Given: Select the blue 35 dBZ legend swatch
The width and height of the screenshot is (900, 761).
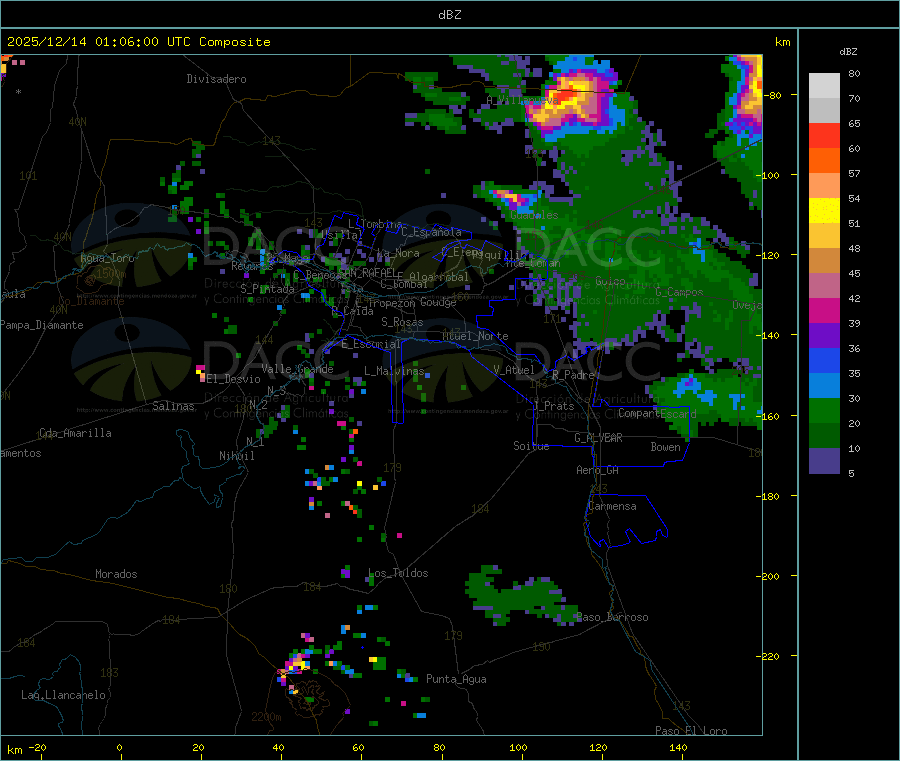Looking at the screenshot, I should pyautogui.click(x=824, y=360).
